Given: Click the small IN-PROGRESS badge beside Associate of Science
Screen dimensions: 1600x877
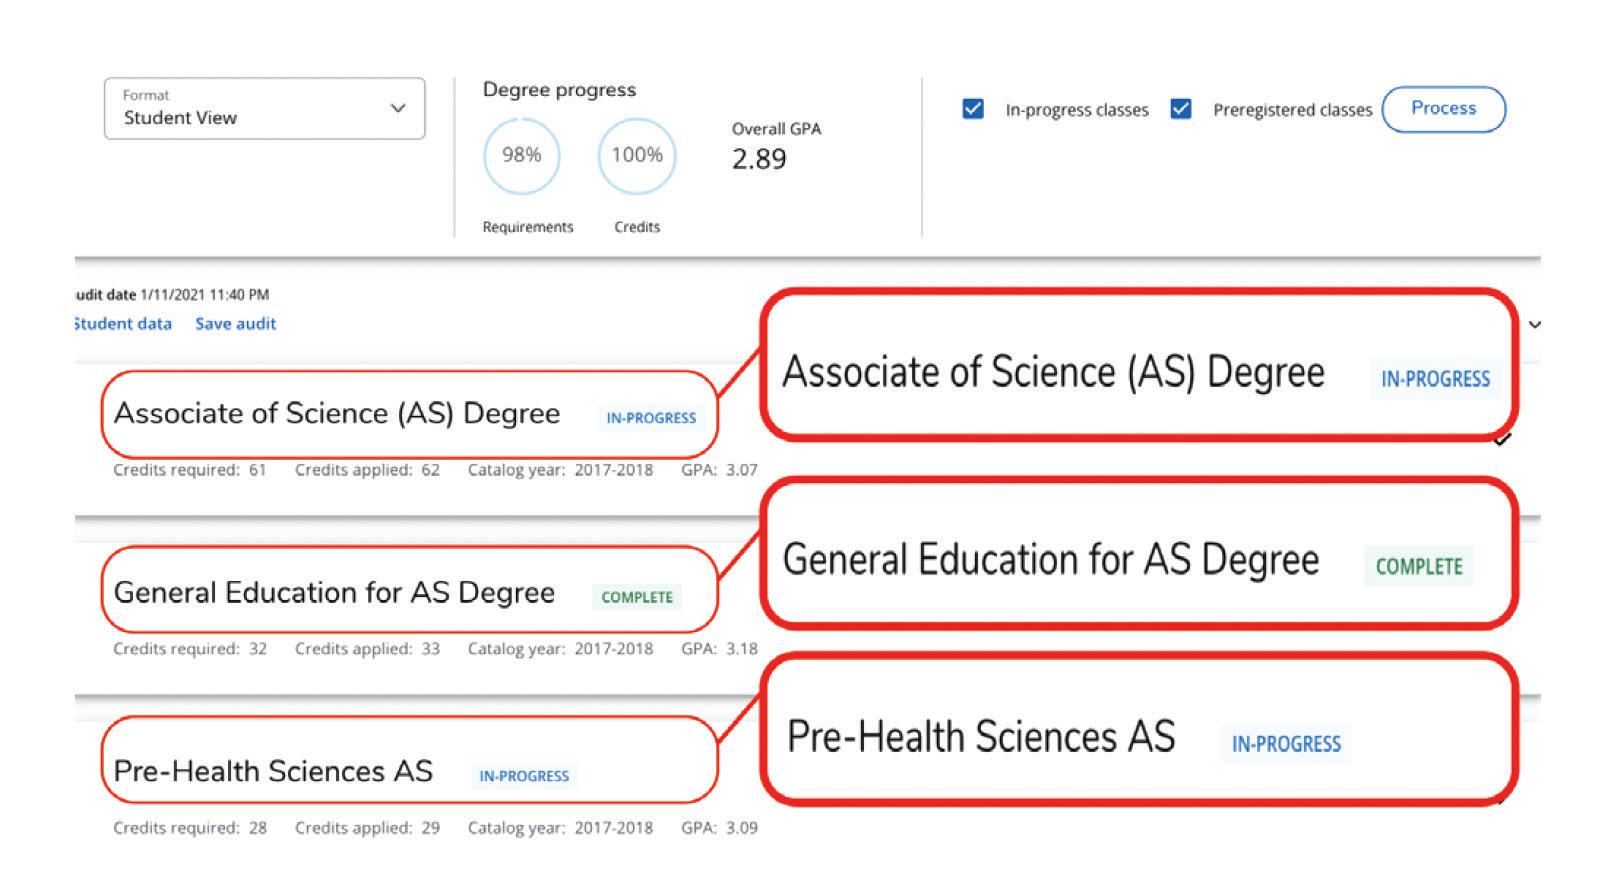Looking at the screenshot, I should [x=651, y=418].
